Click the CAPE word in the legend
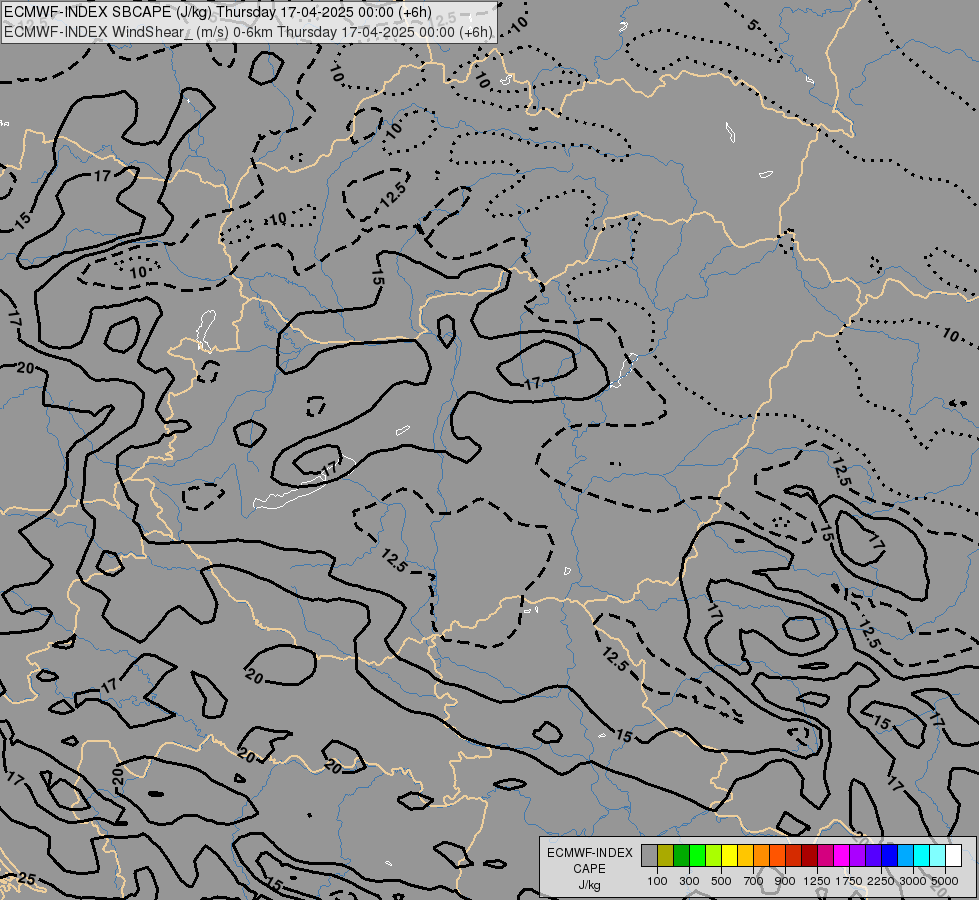Viewport: 979px width, 900px height. (589, 869)
